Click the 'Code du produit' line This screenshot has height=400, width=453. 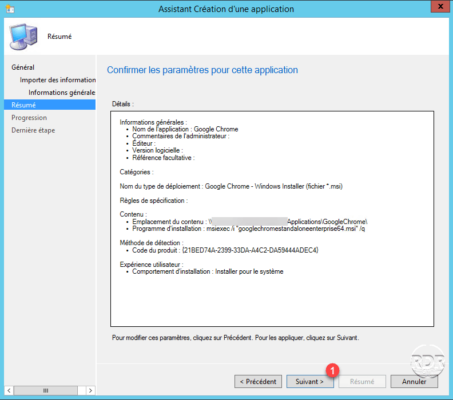225,250
